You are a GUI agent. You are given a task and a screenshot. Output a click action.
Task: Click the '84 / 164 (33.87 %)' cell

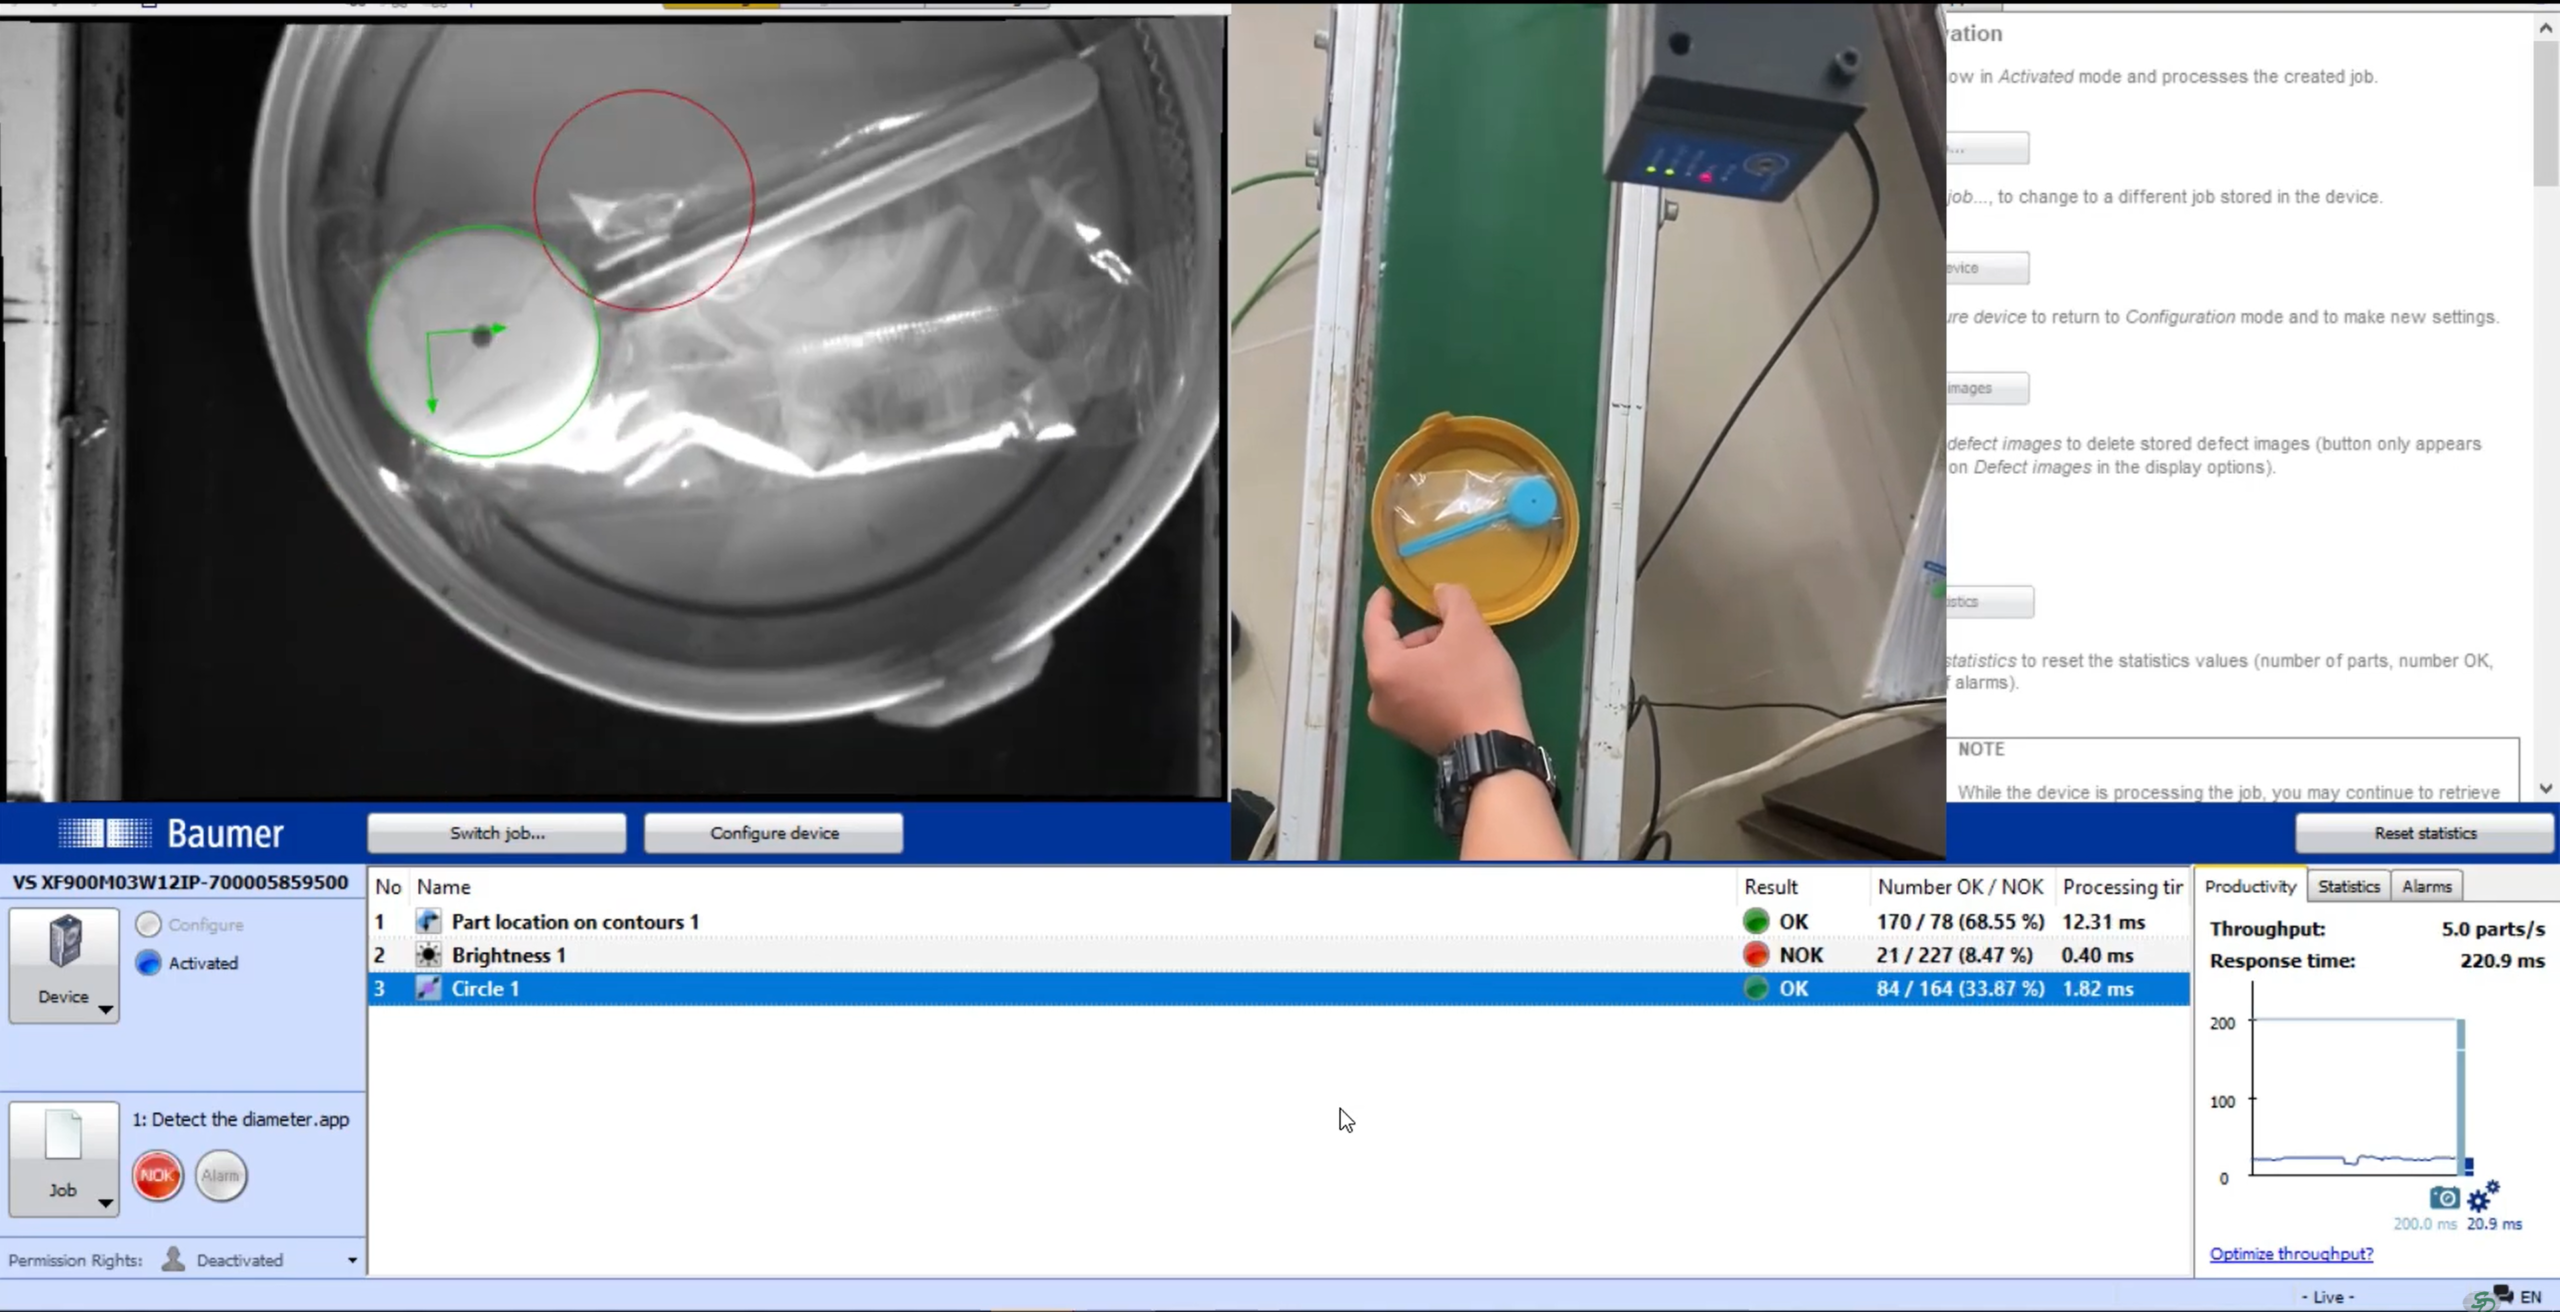tap(1960, 988)
